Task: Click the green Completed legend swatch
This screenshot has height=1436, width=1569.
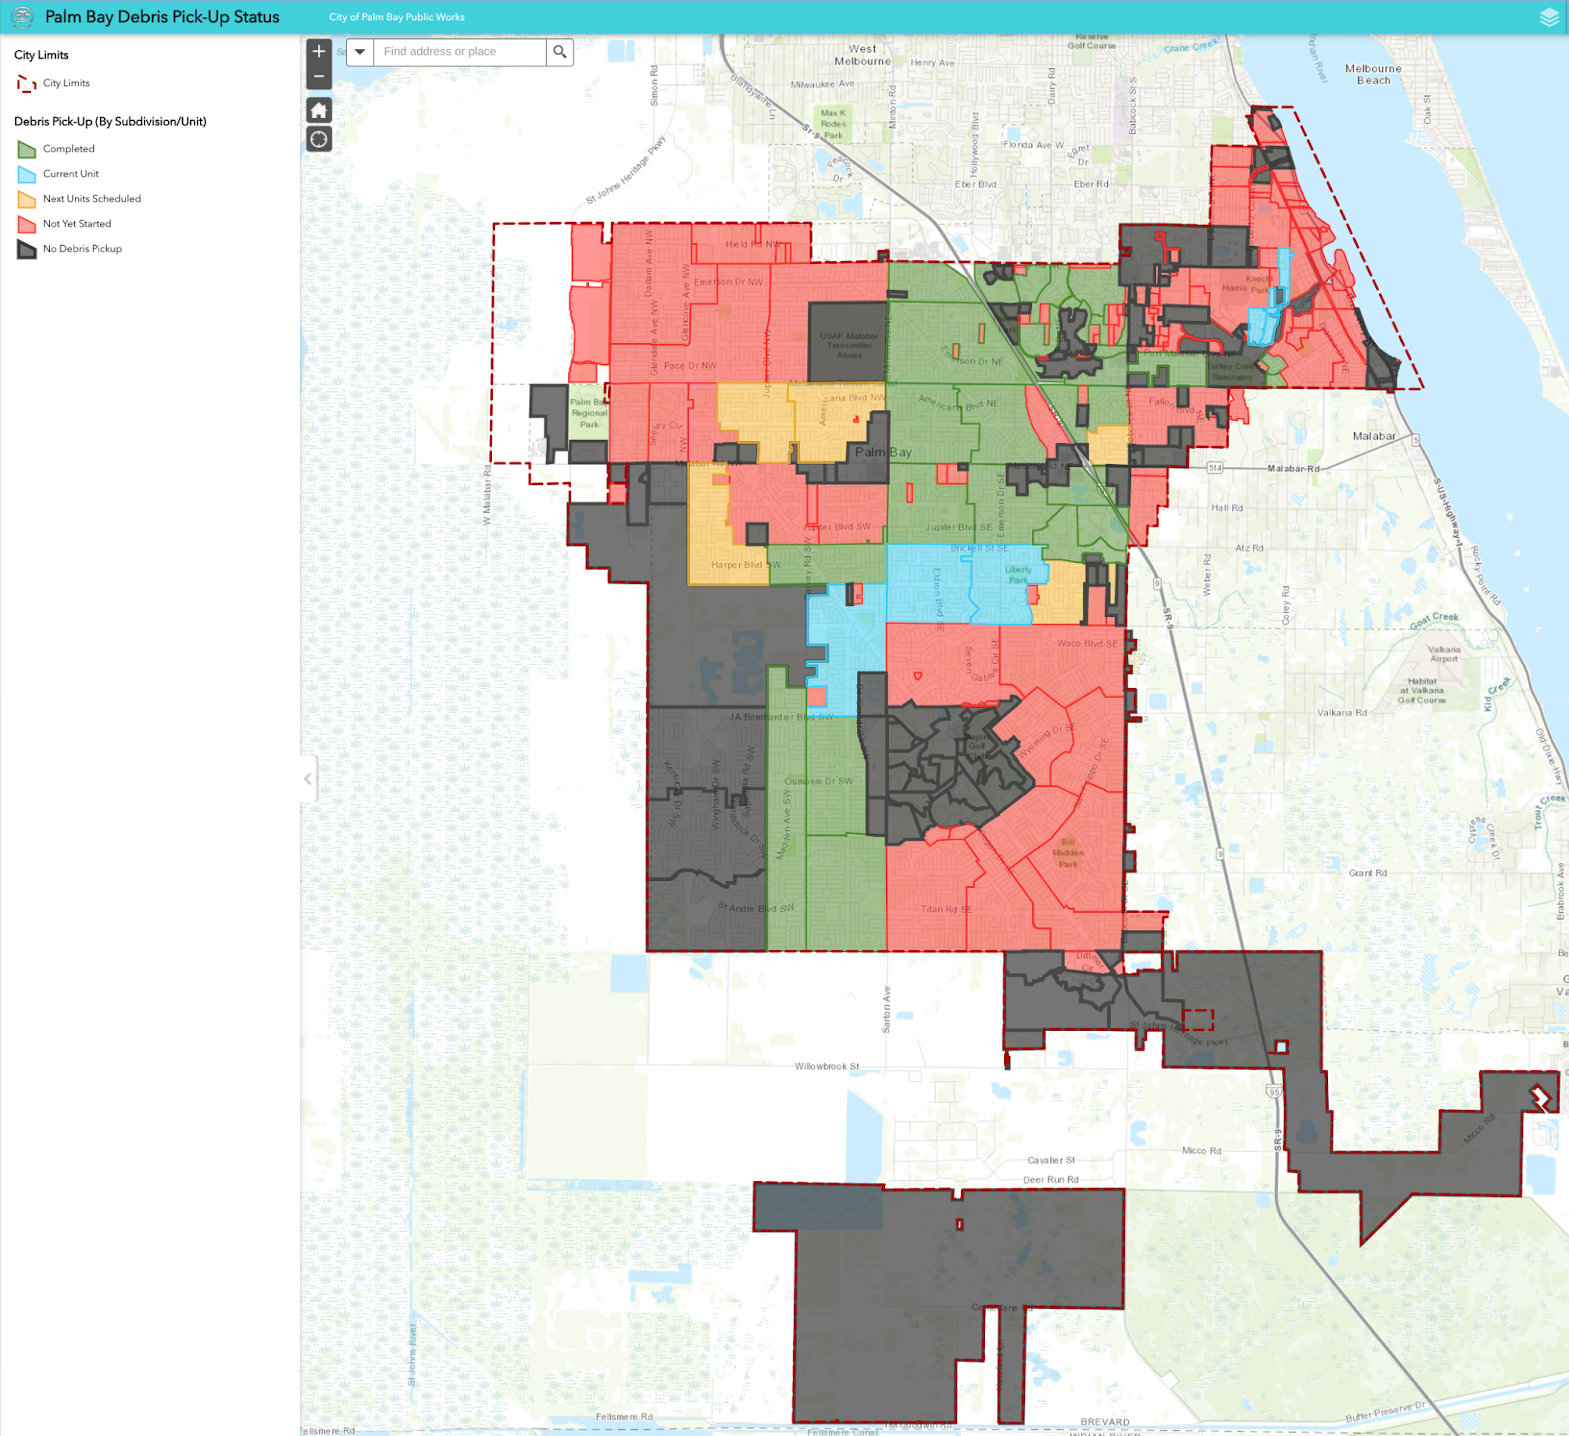Action: [x=27, y=149]
